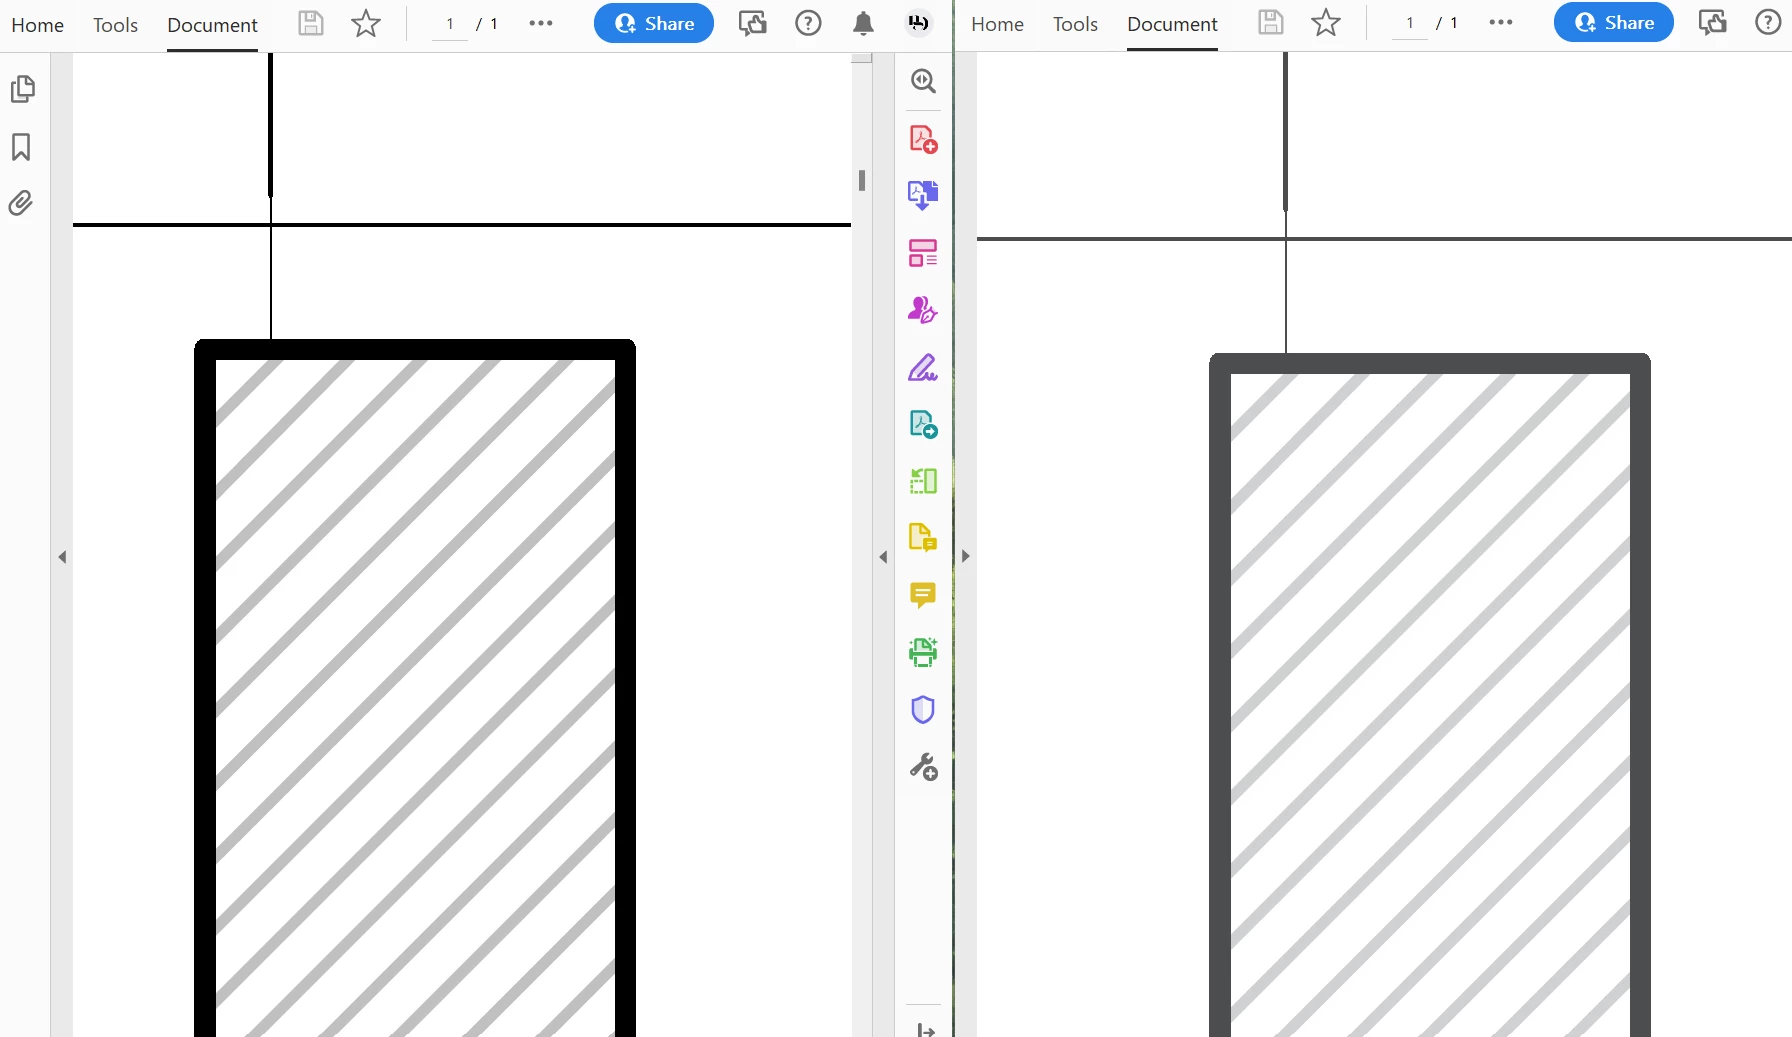This screenshot has height=1037, width=1792.
Task: Open the pink Edit PDF layout tool
Action: pos(923,252)
